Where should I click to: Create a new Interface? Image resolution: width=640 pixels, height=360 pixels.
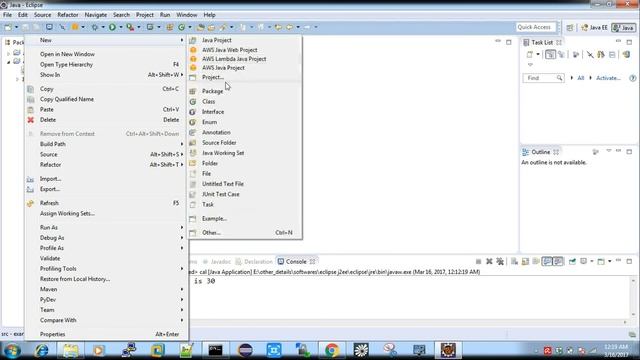[244, 111]
